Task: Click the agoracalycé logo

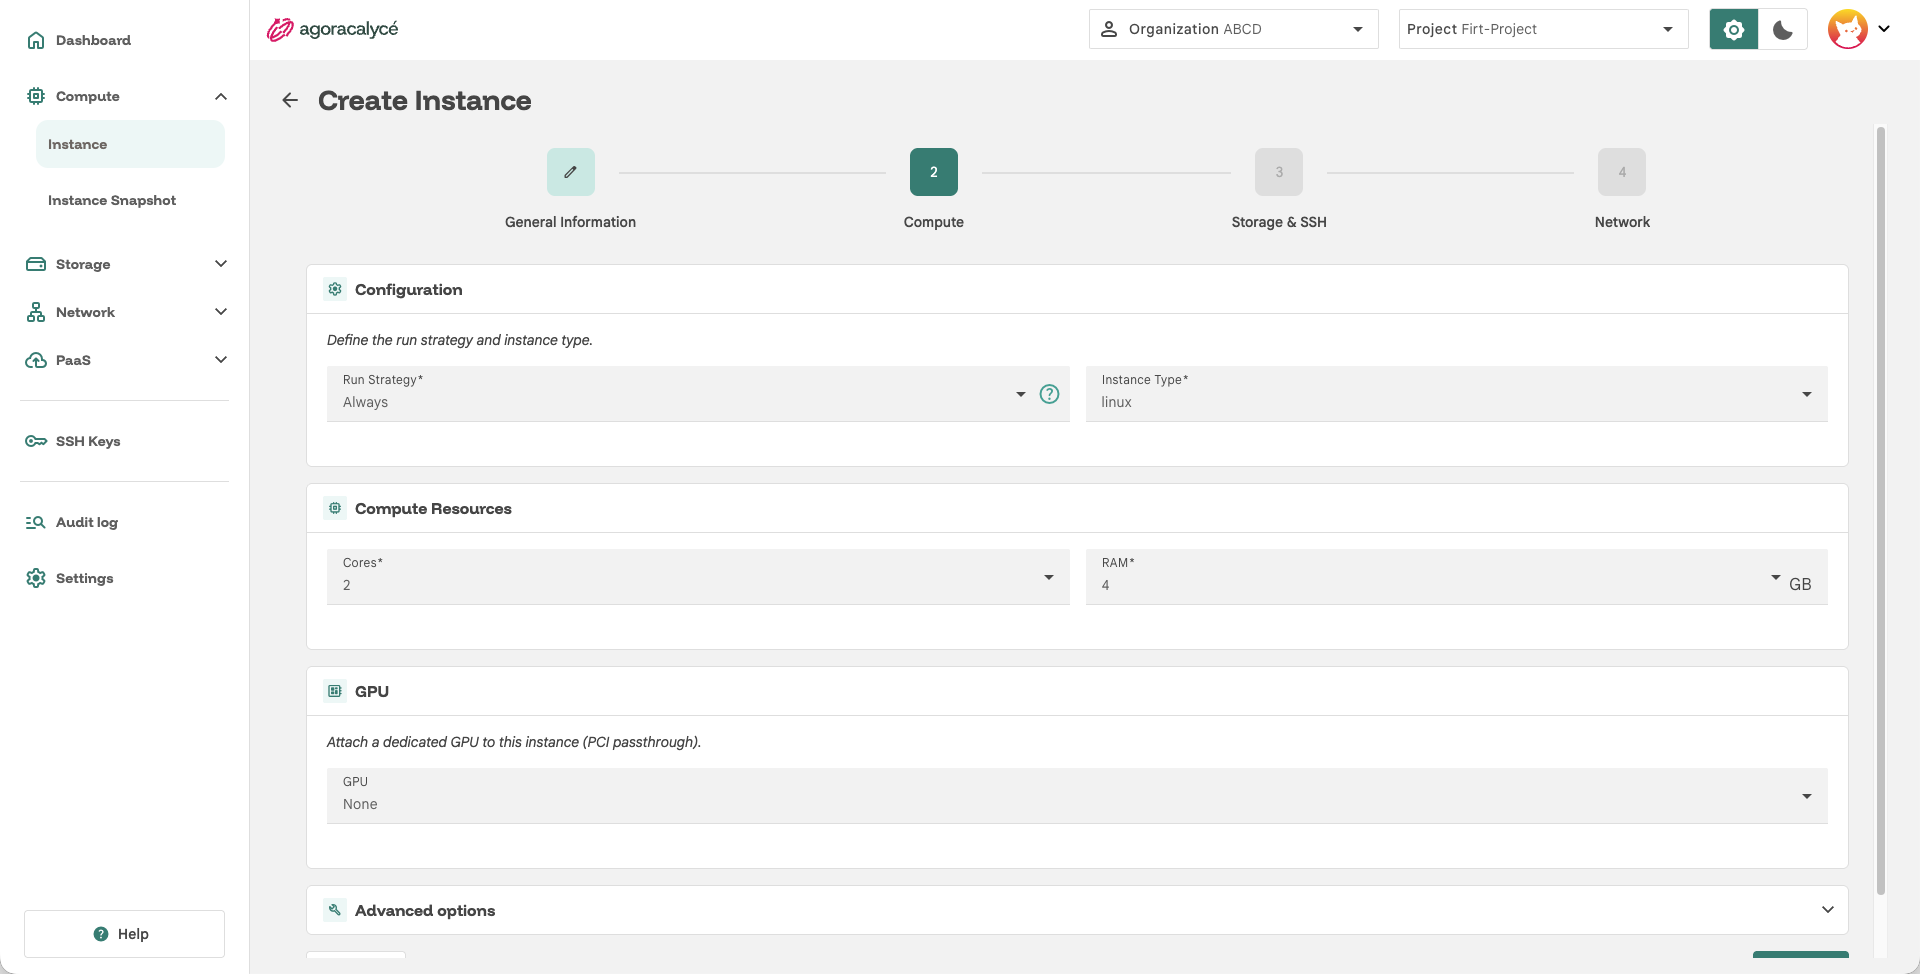Action: tap(332, 29)
